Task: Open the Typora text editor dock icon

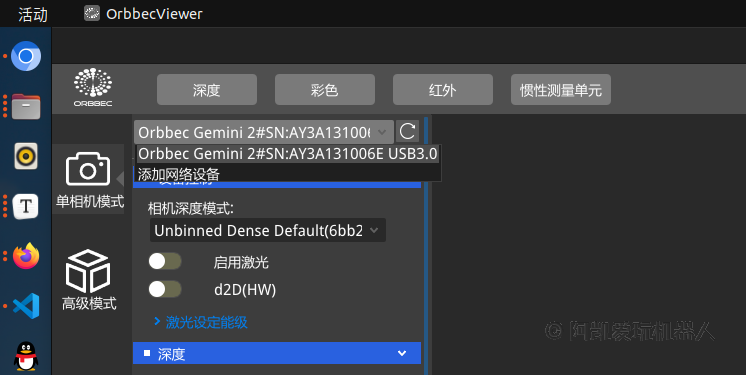Action: (26, 206)
